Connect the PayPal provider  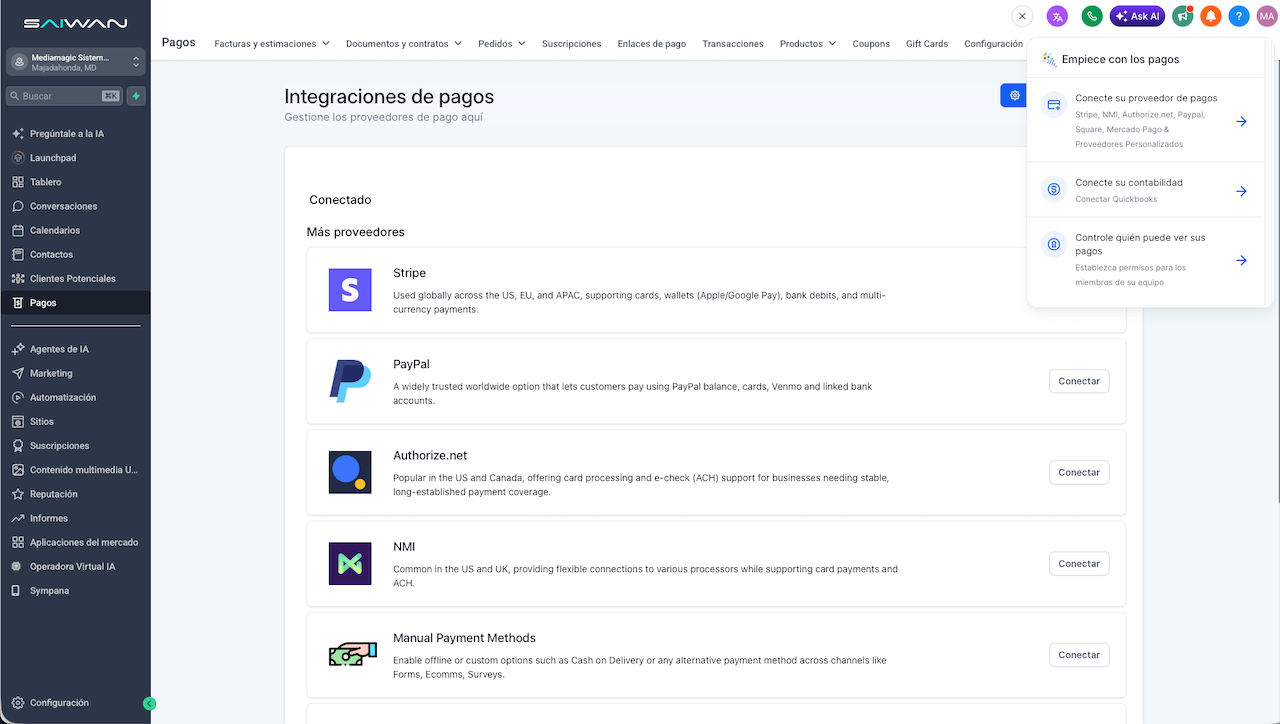(1079, 381)
